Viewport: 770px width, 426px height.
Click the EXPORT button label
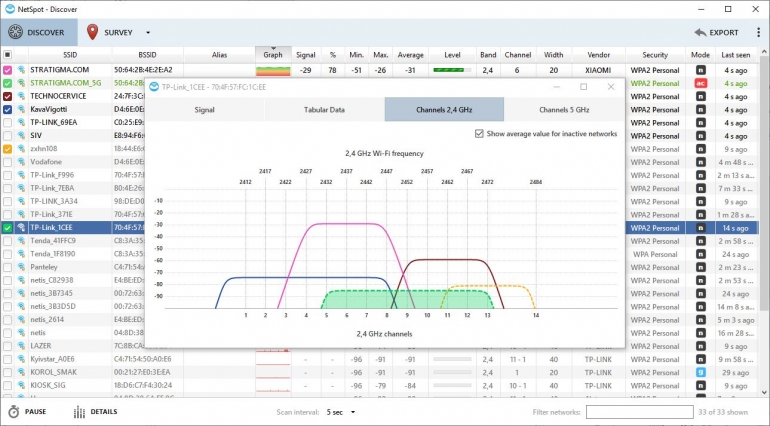pos(724,32)
